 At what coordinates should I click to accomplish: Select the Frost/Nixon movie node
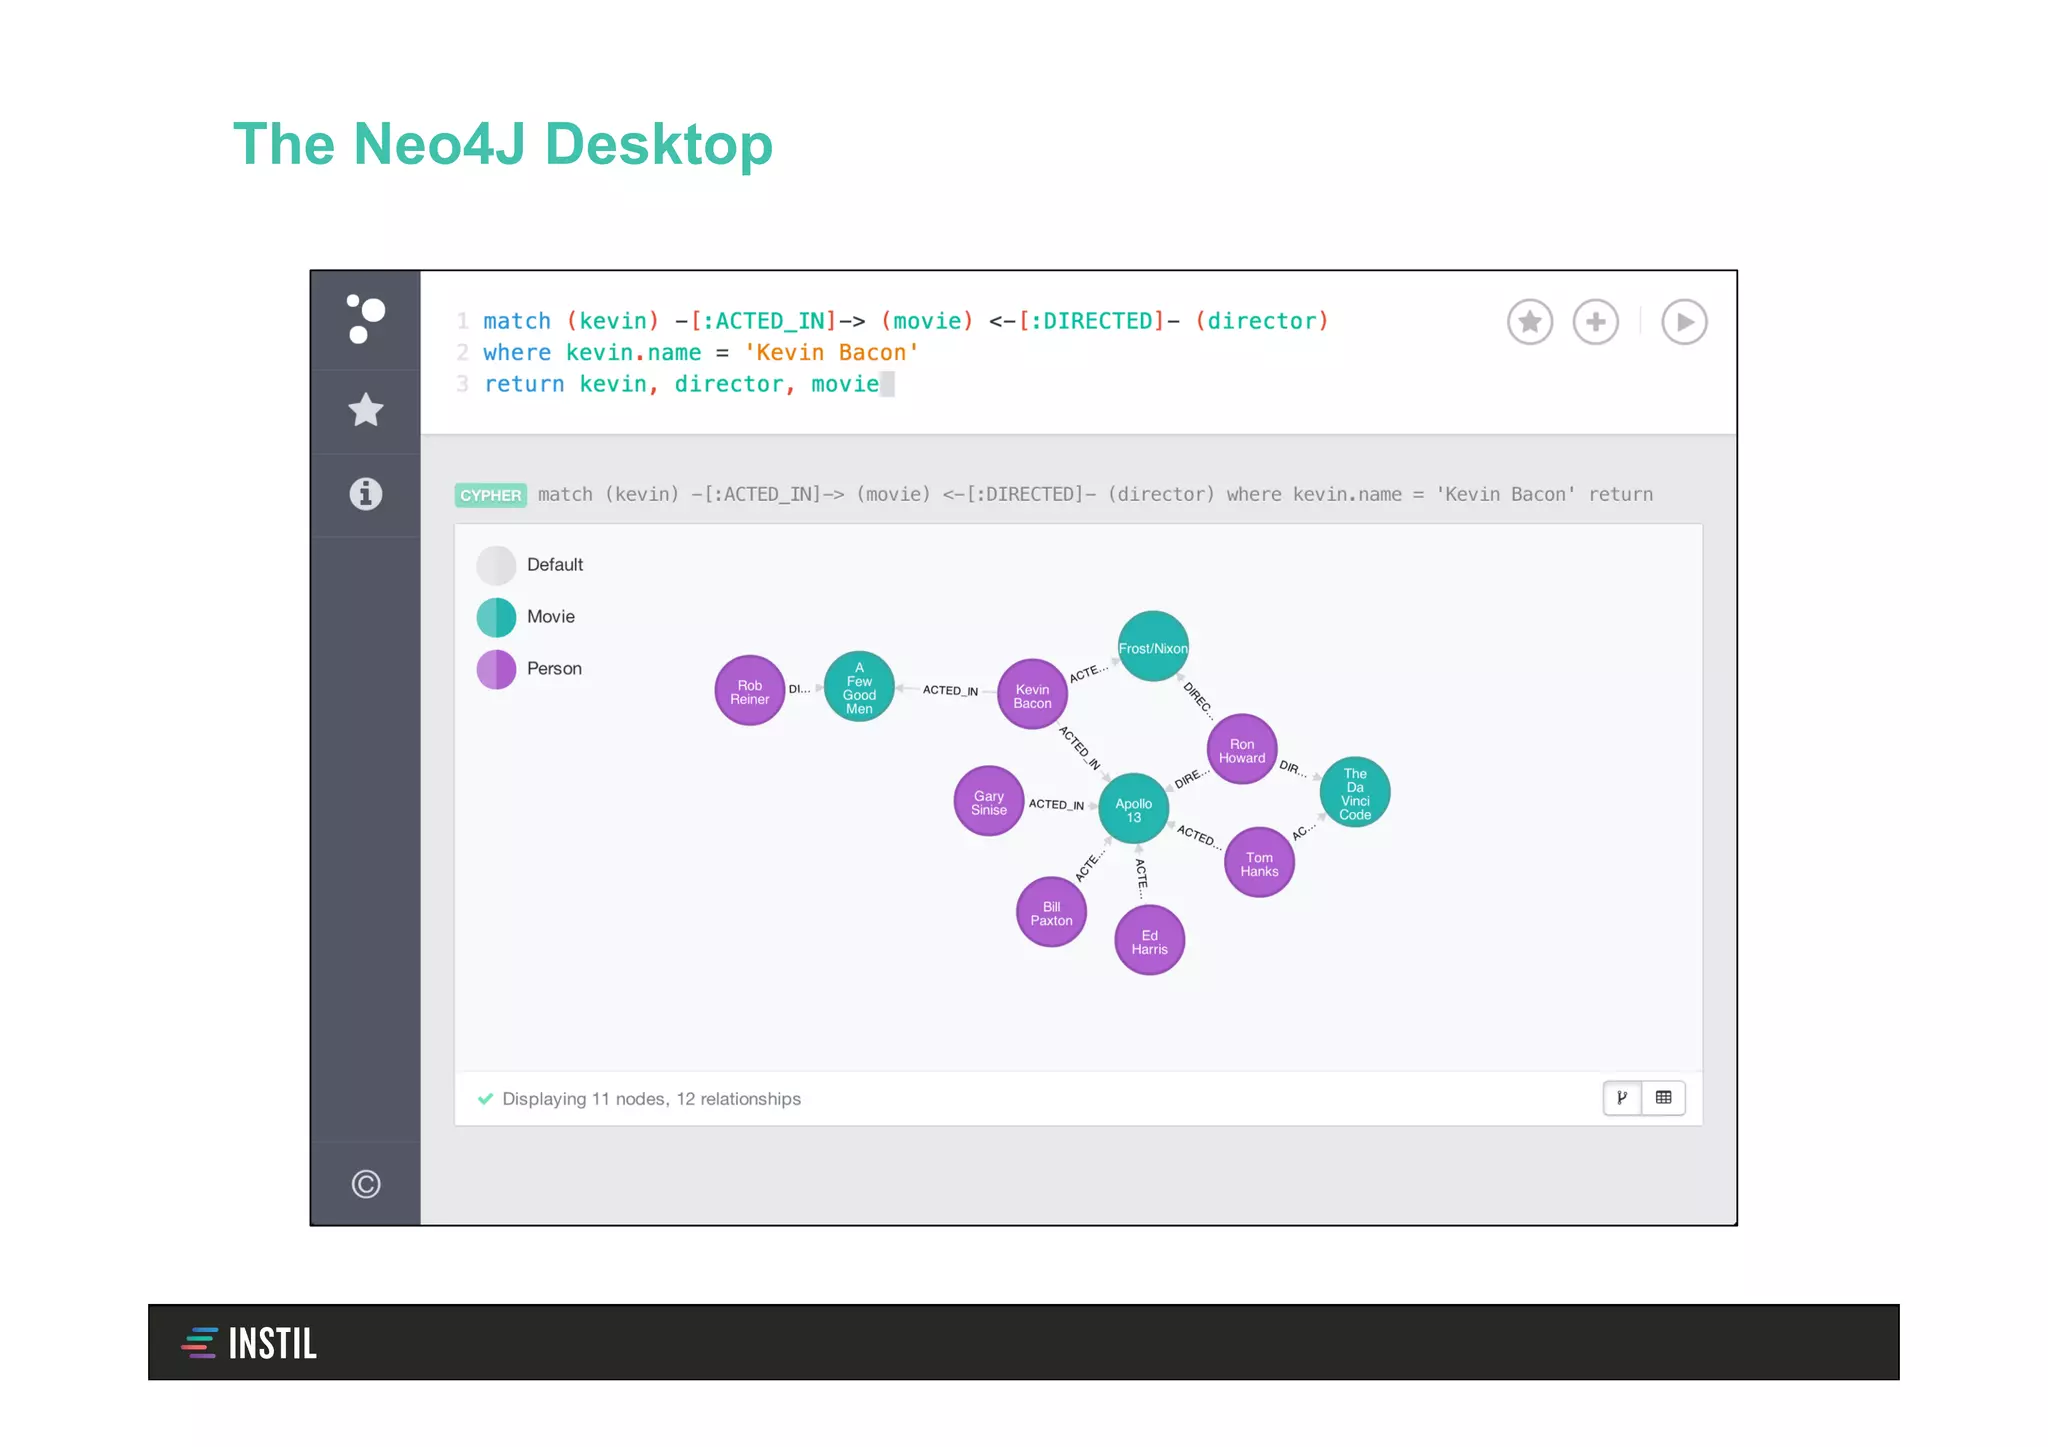click(1153, 647)
